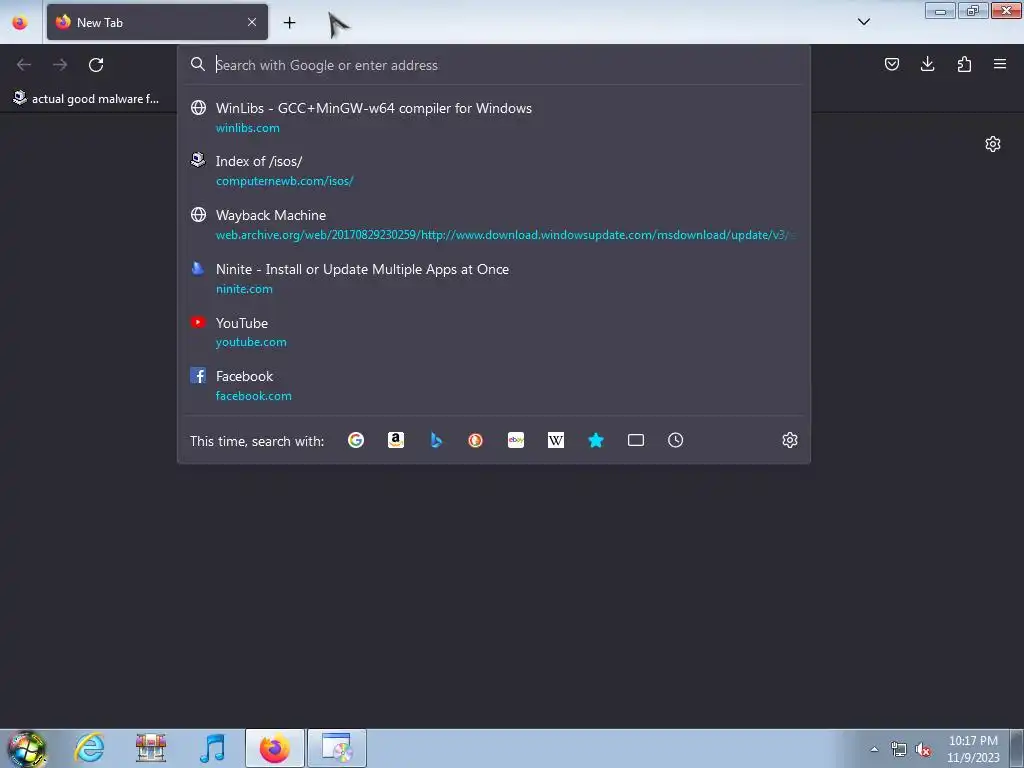Search this time with Bing icon
1024x768 pixels.
436,440
